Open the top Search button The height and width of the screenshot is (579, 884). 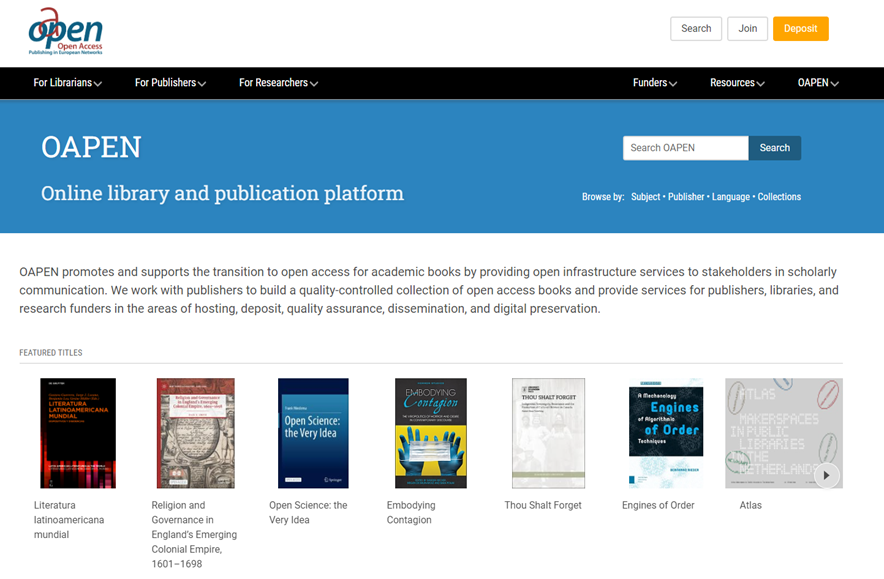[696, 29]
